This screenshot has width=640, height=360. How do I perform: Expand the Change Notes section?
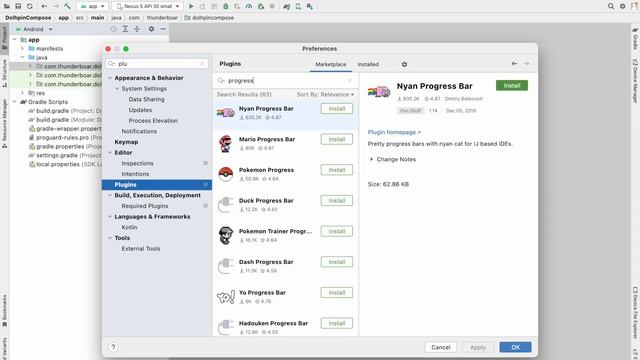pos(371,159)
